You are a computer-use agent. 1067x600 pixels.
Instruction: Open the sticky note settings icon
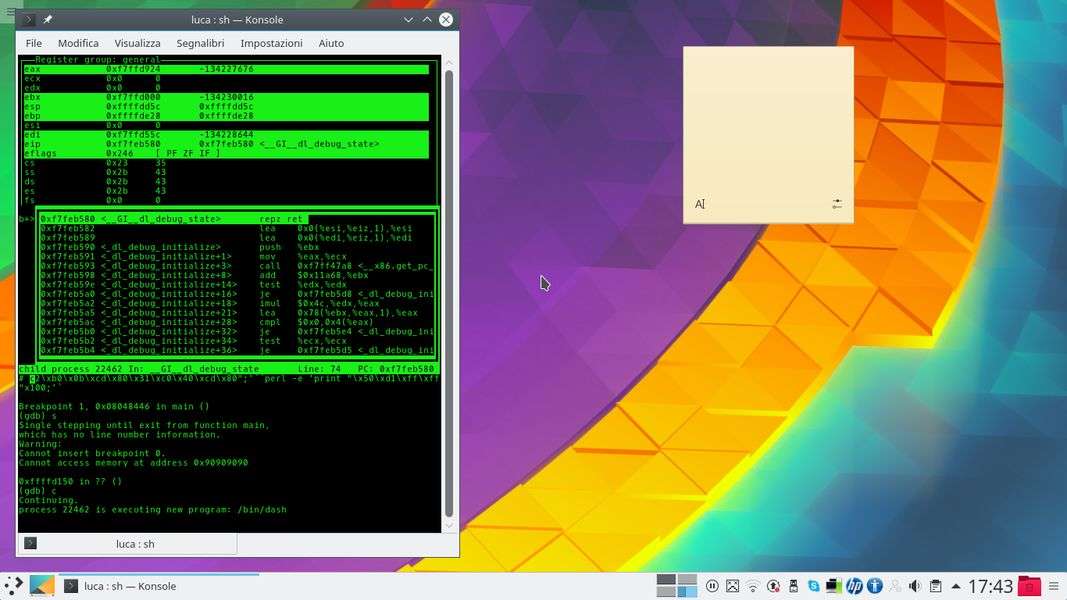click(x=837, y=204)
